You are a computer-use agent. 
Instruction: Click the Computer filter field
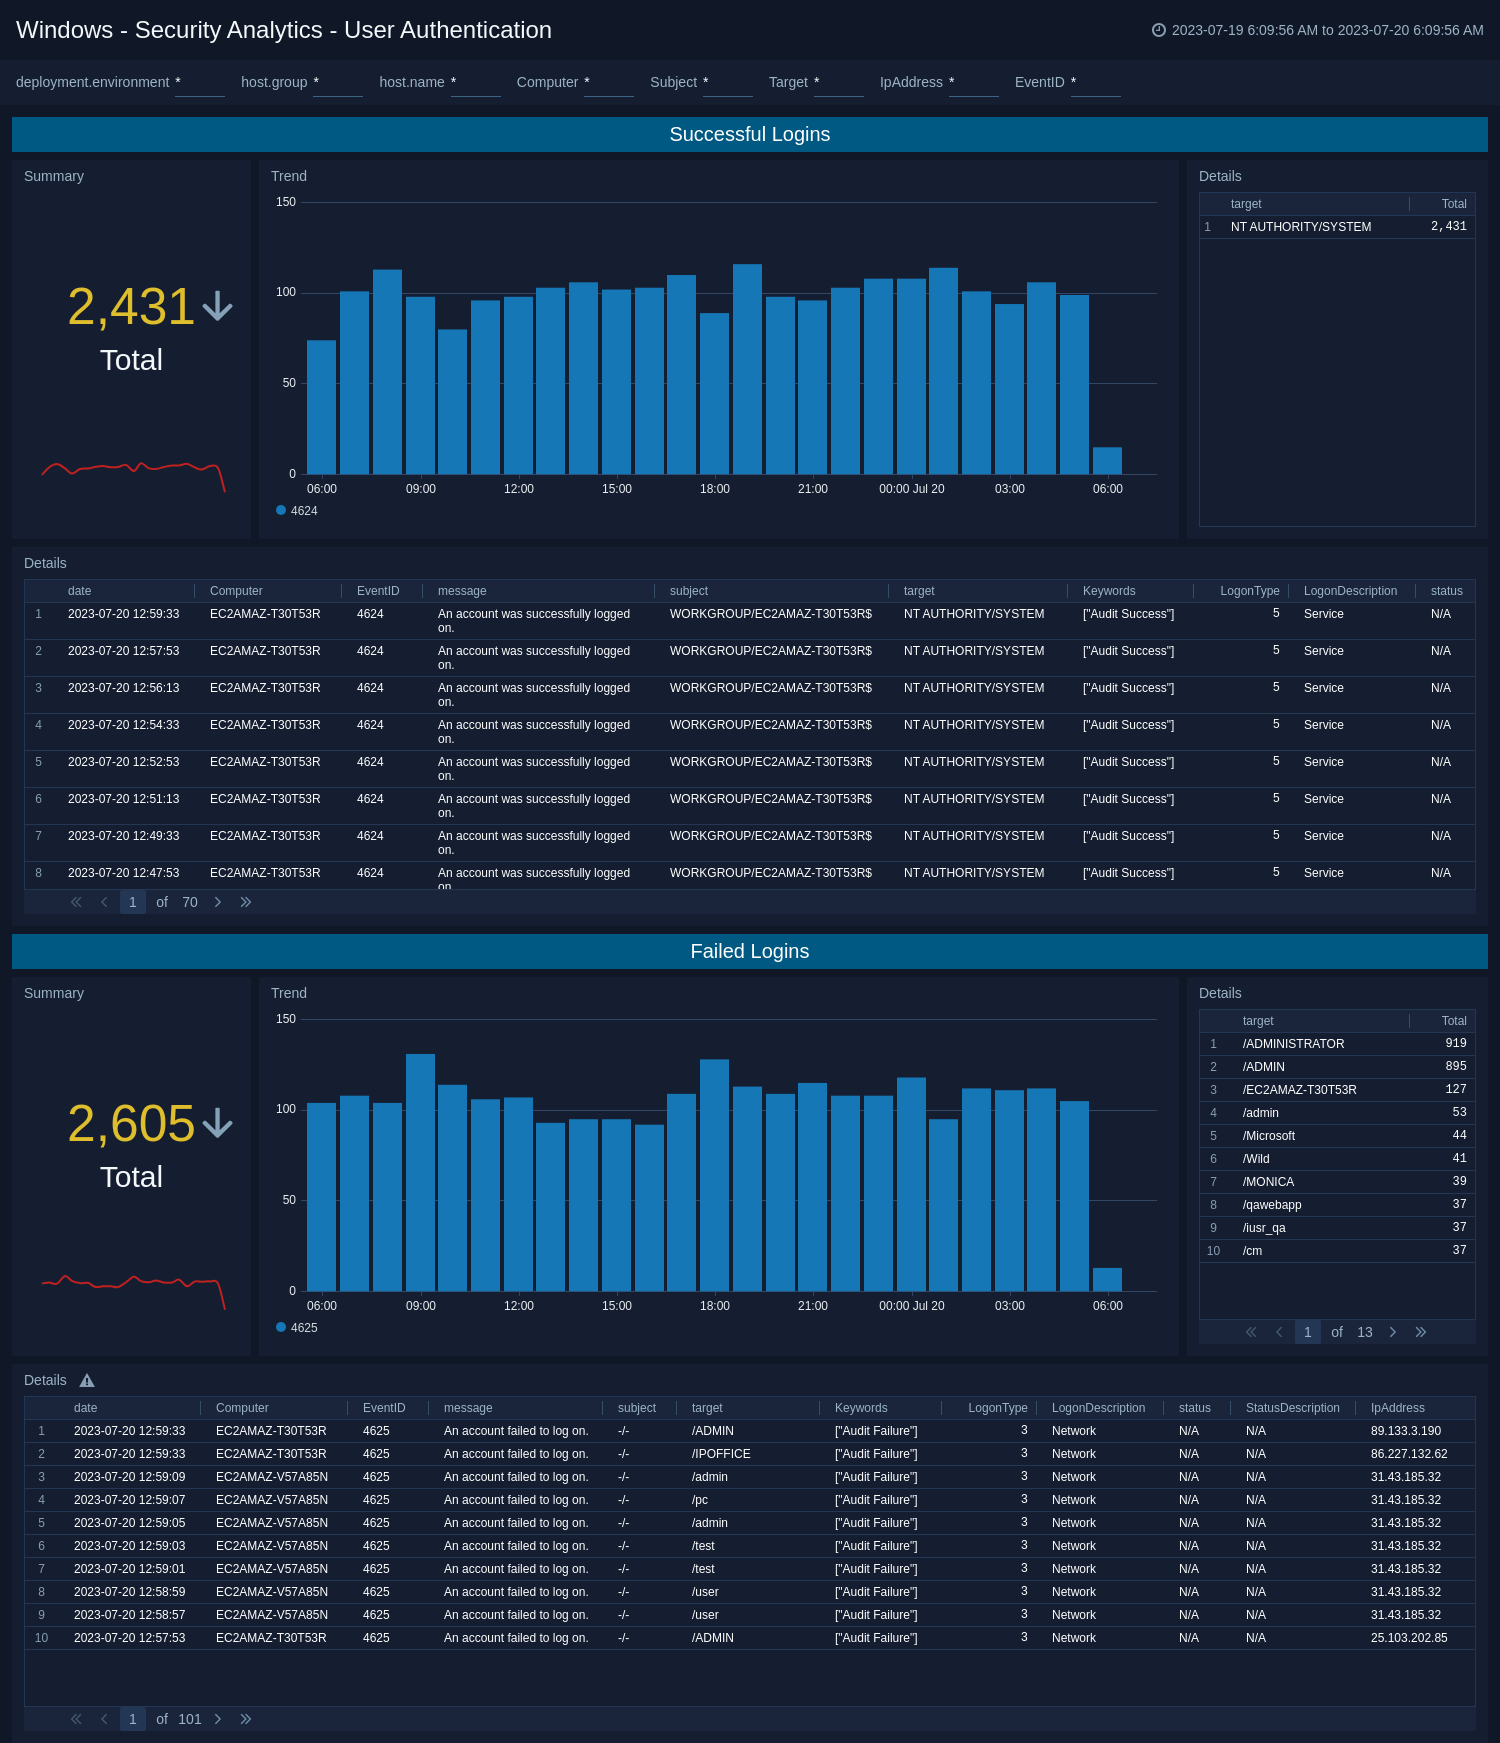[x=609, y=83]
